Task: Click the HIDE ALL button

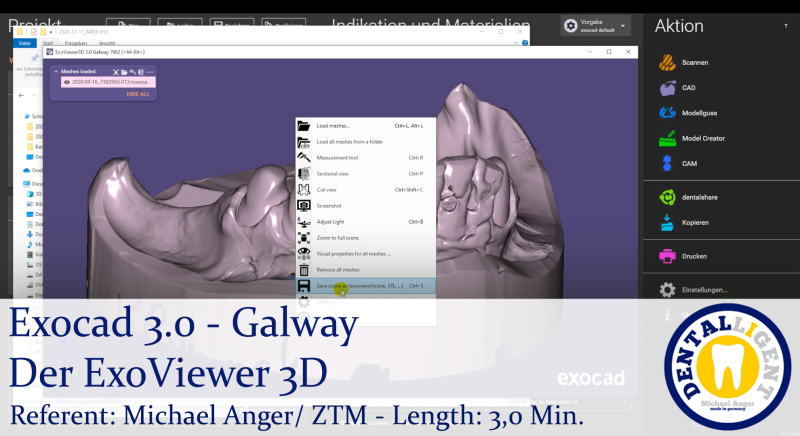Action: point(138,94)
